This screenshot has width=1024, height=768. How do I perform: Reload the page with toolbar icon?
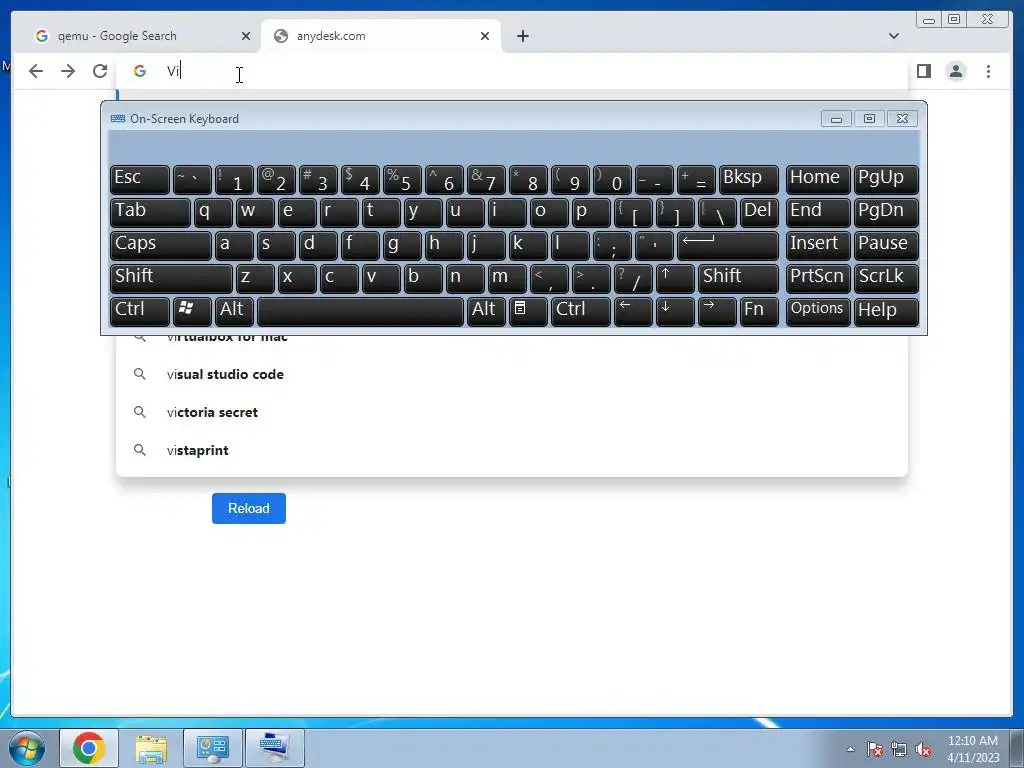pyautogui.click(x=100, y=71)
